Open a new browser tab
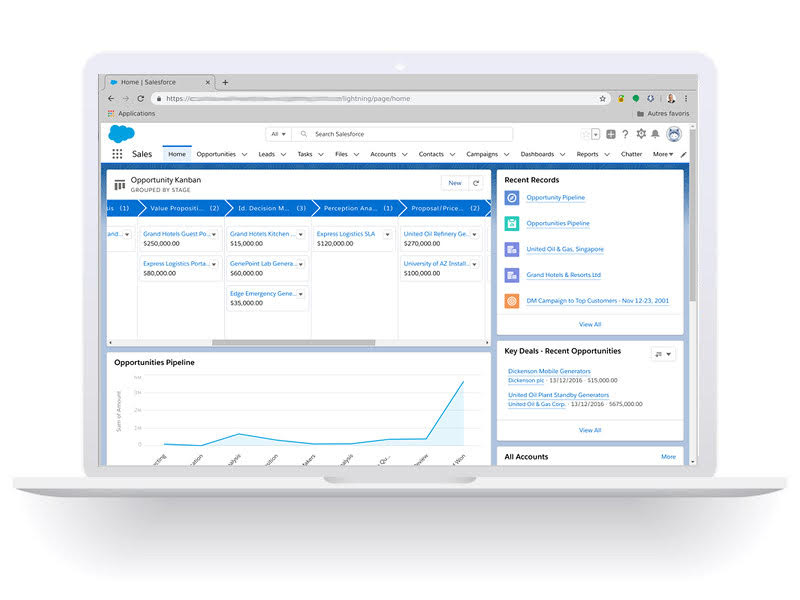Screen dimensions: 800x600 225,82
